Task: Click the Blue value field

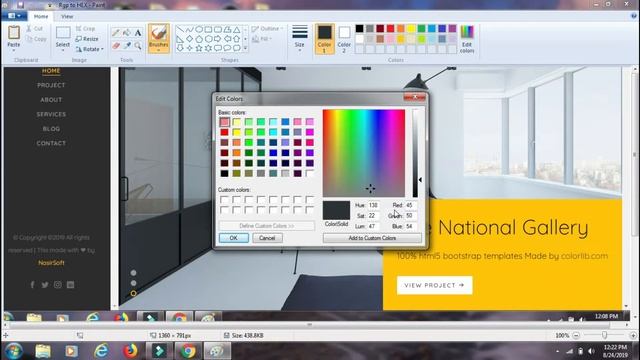Action: (411, 226)
